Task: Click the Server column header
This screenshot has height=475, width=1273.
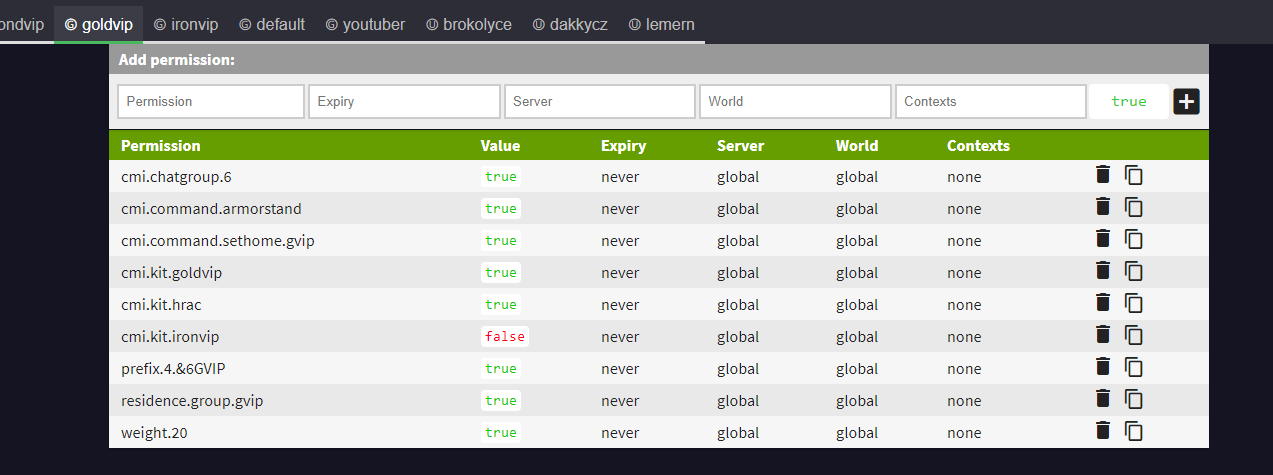Action: point(740,145)
